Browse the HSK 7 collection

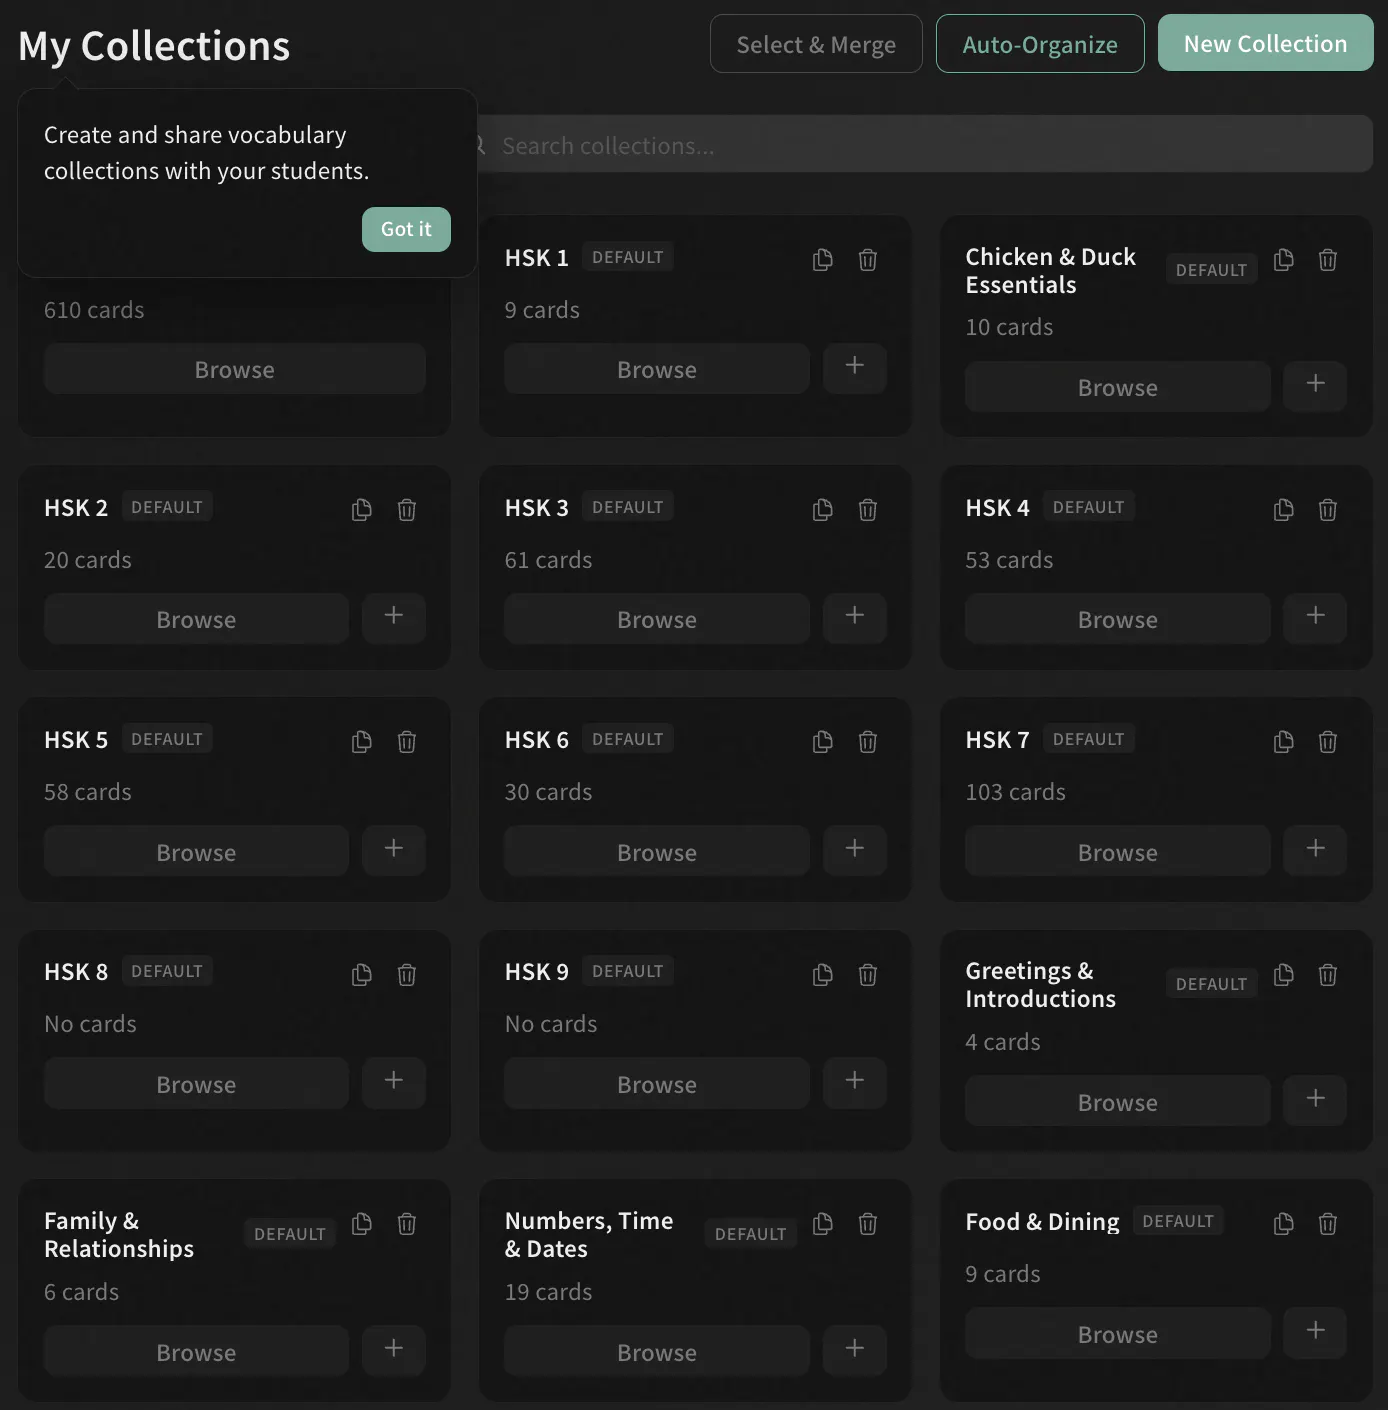point(1118,852)
